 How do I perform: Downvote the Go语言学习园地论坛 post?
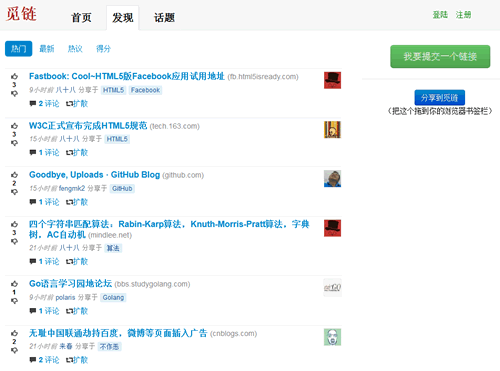tap(14, 301)
